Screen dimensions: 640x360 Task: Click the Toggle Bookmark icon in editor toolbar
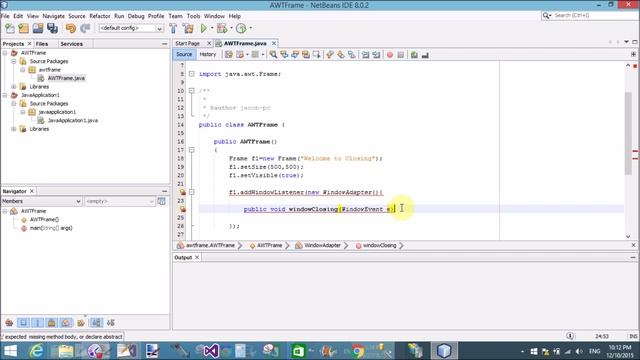[352, 55]
